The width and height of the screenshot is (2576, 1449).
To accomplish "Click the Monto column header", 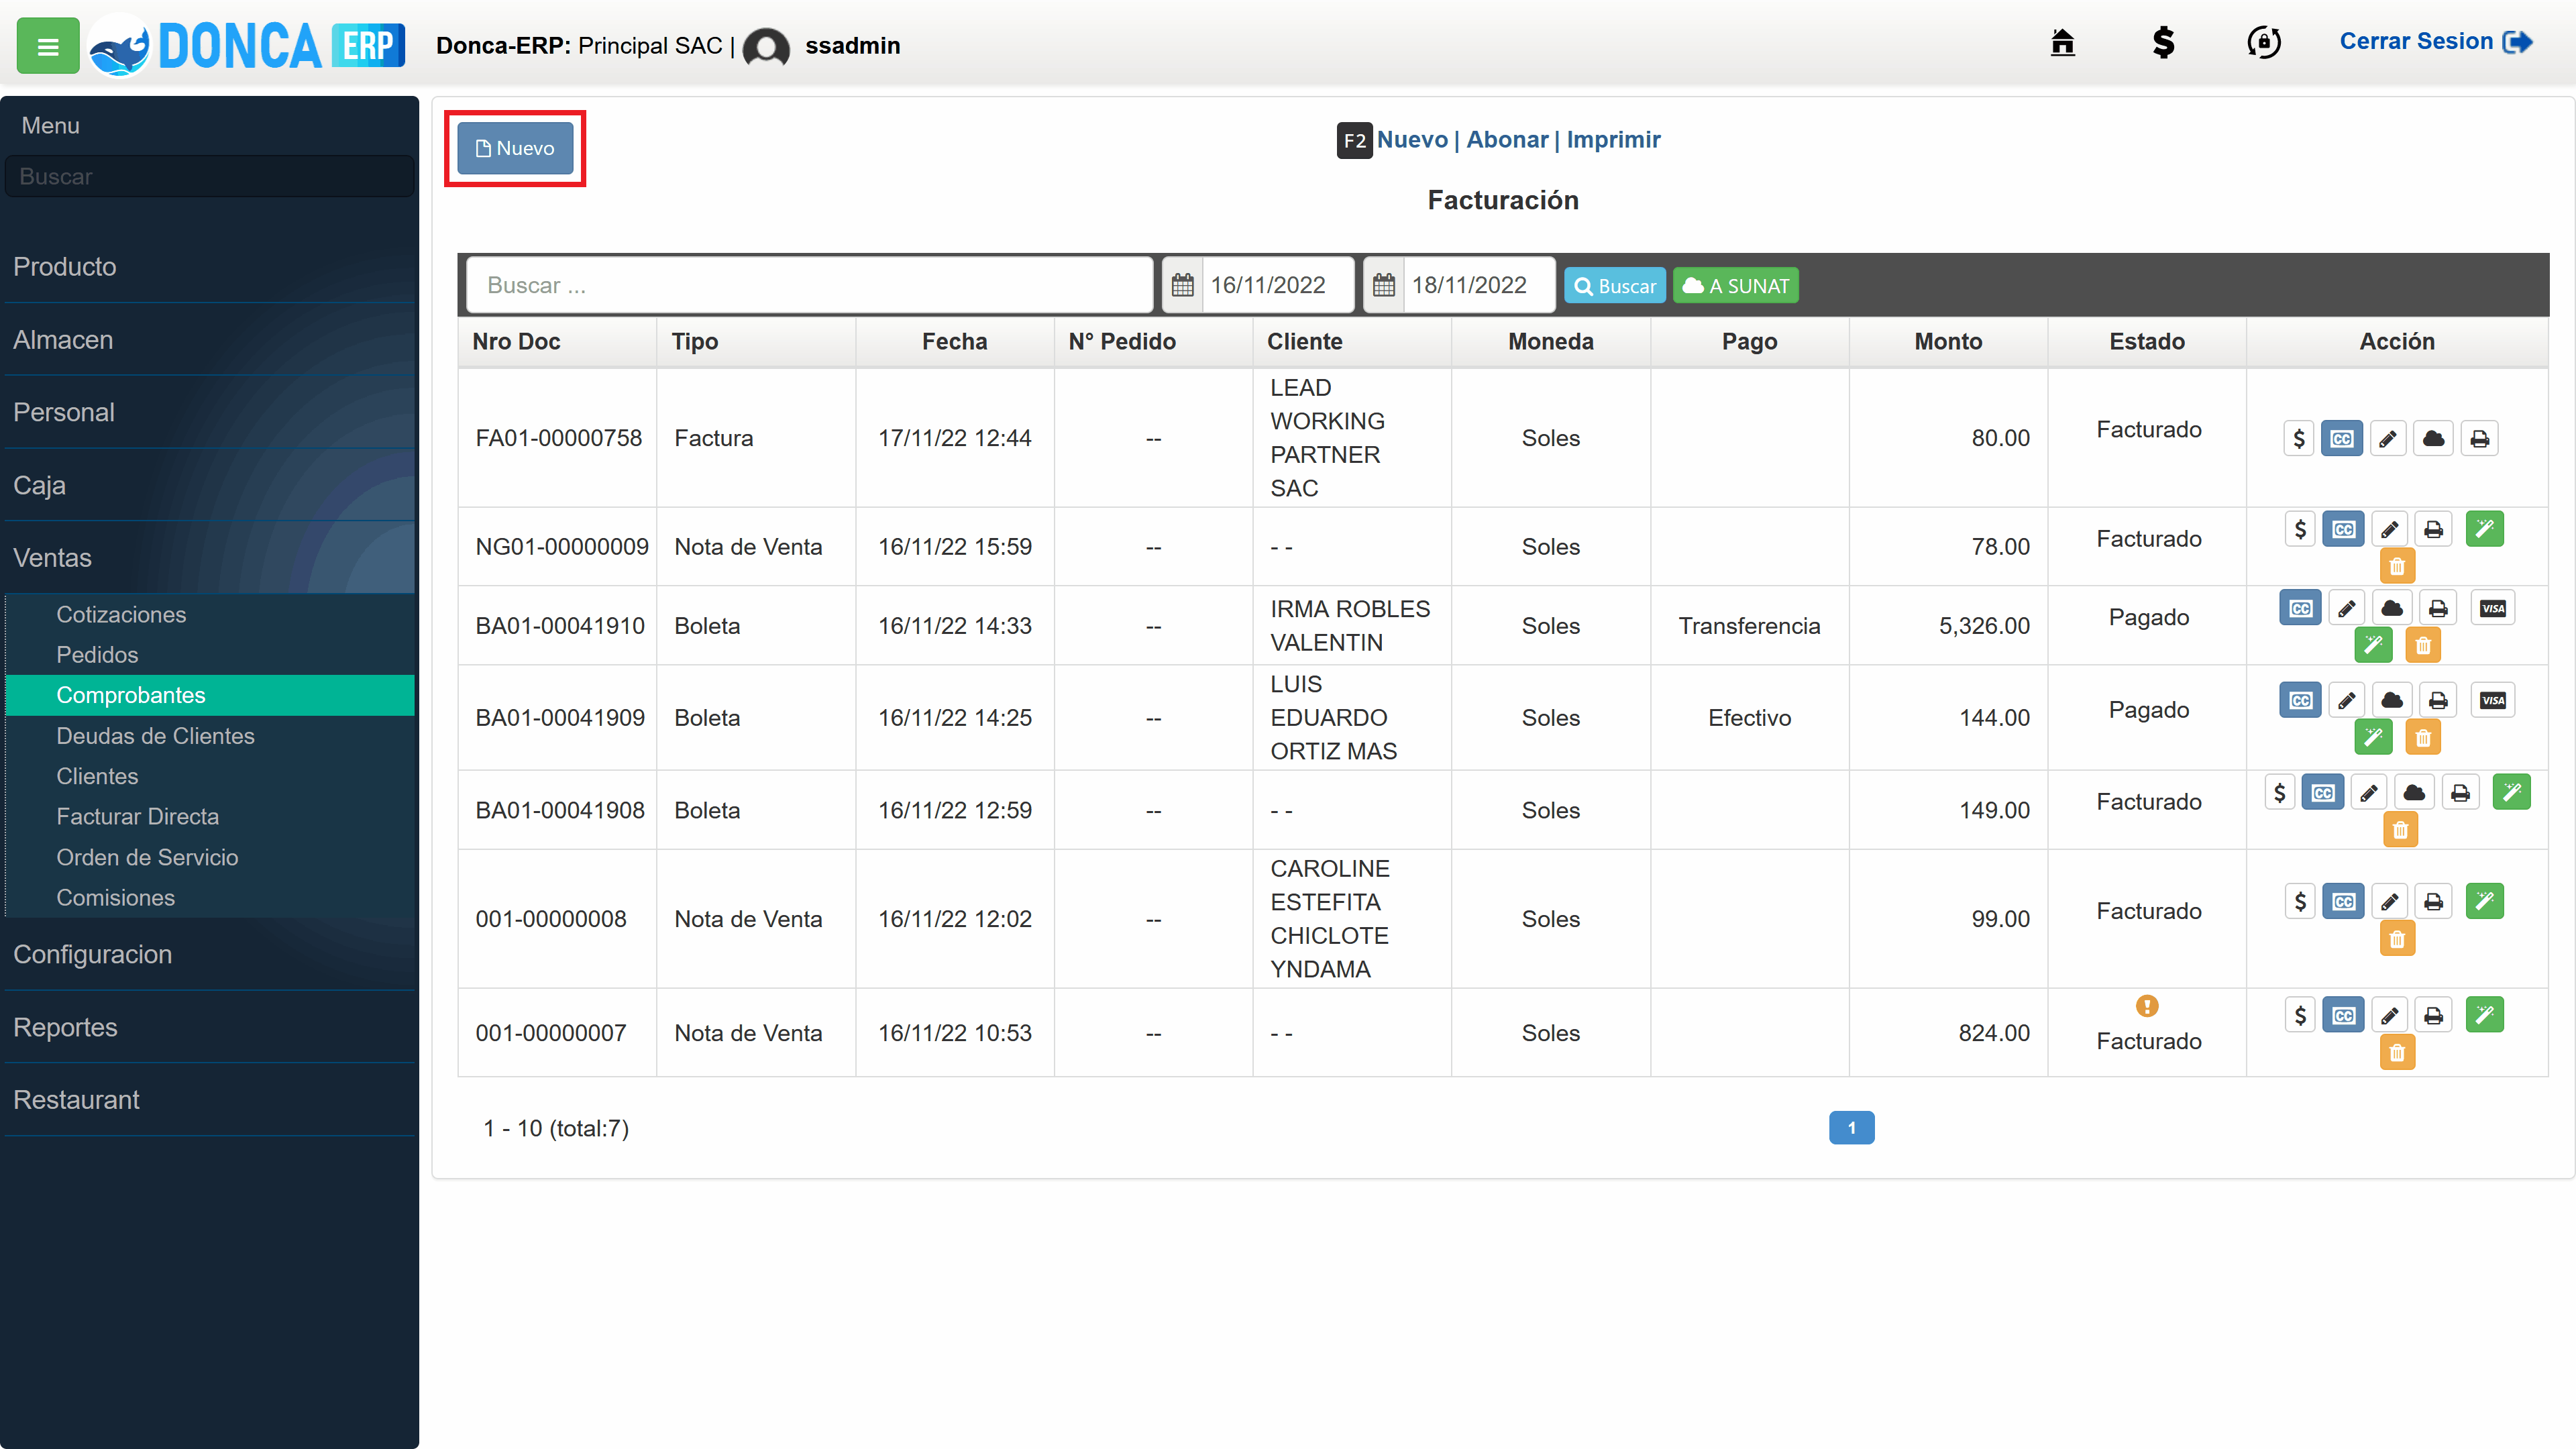I will (1948, 341).
